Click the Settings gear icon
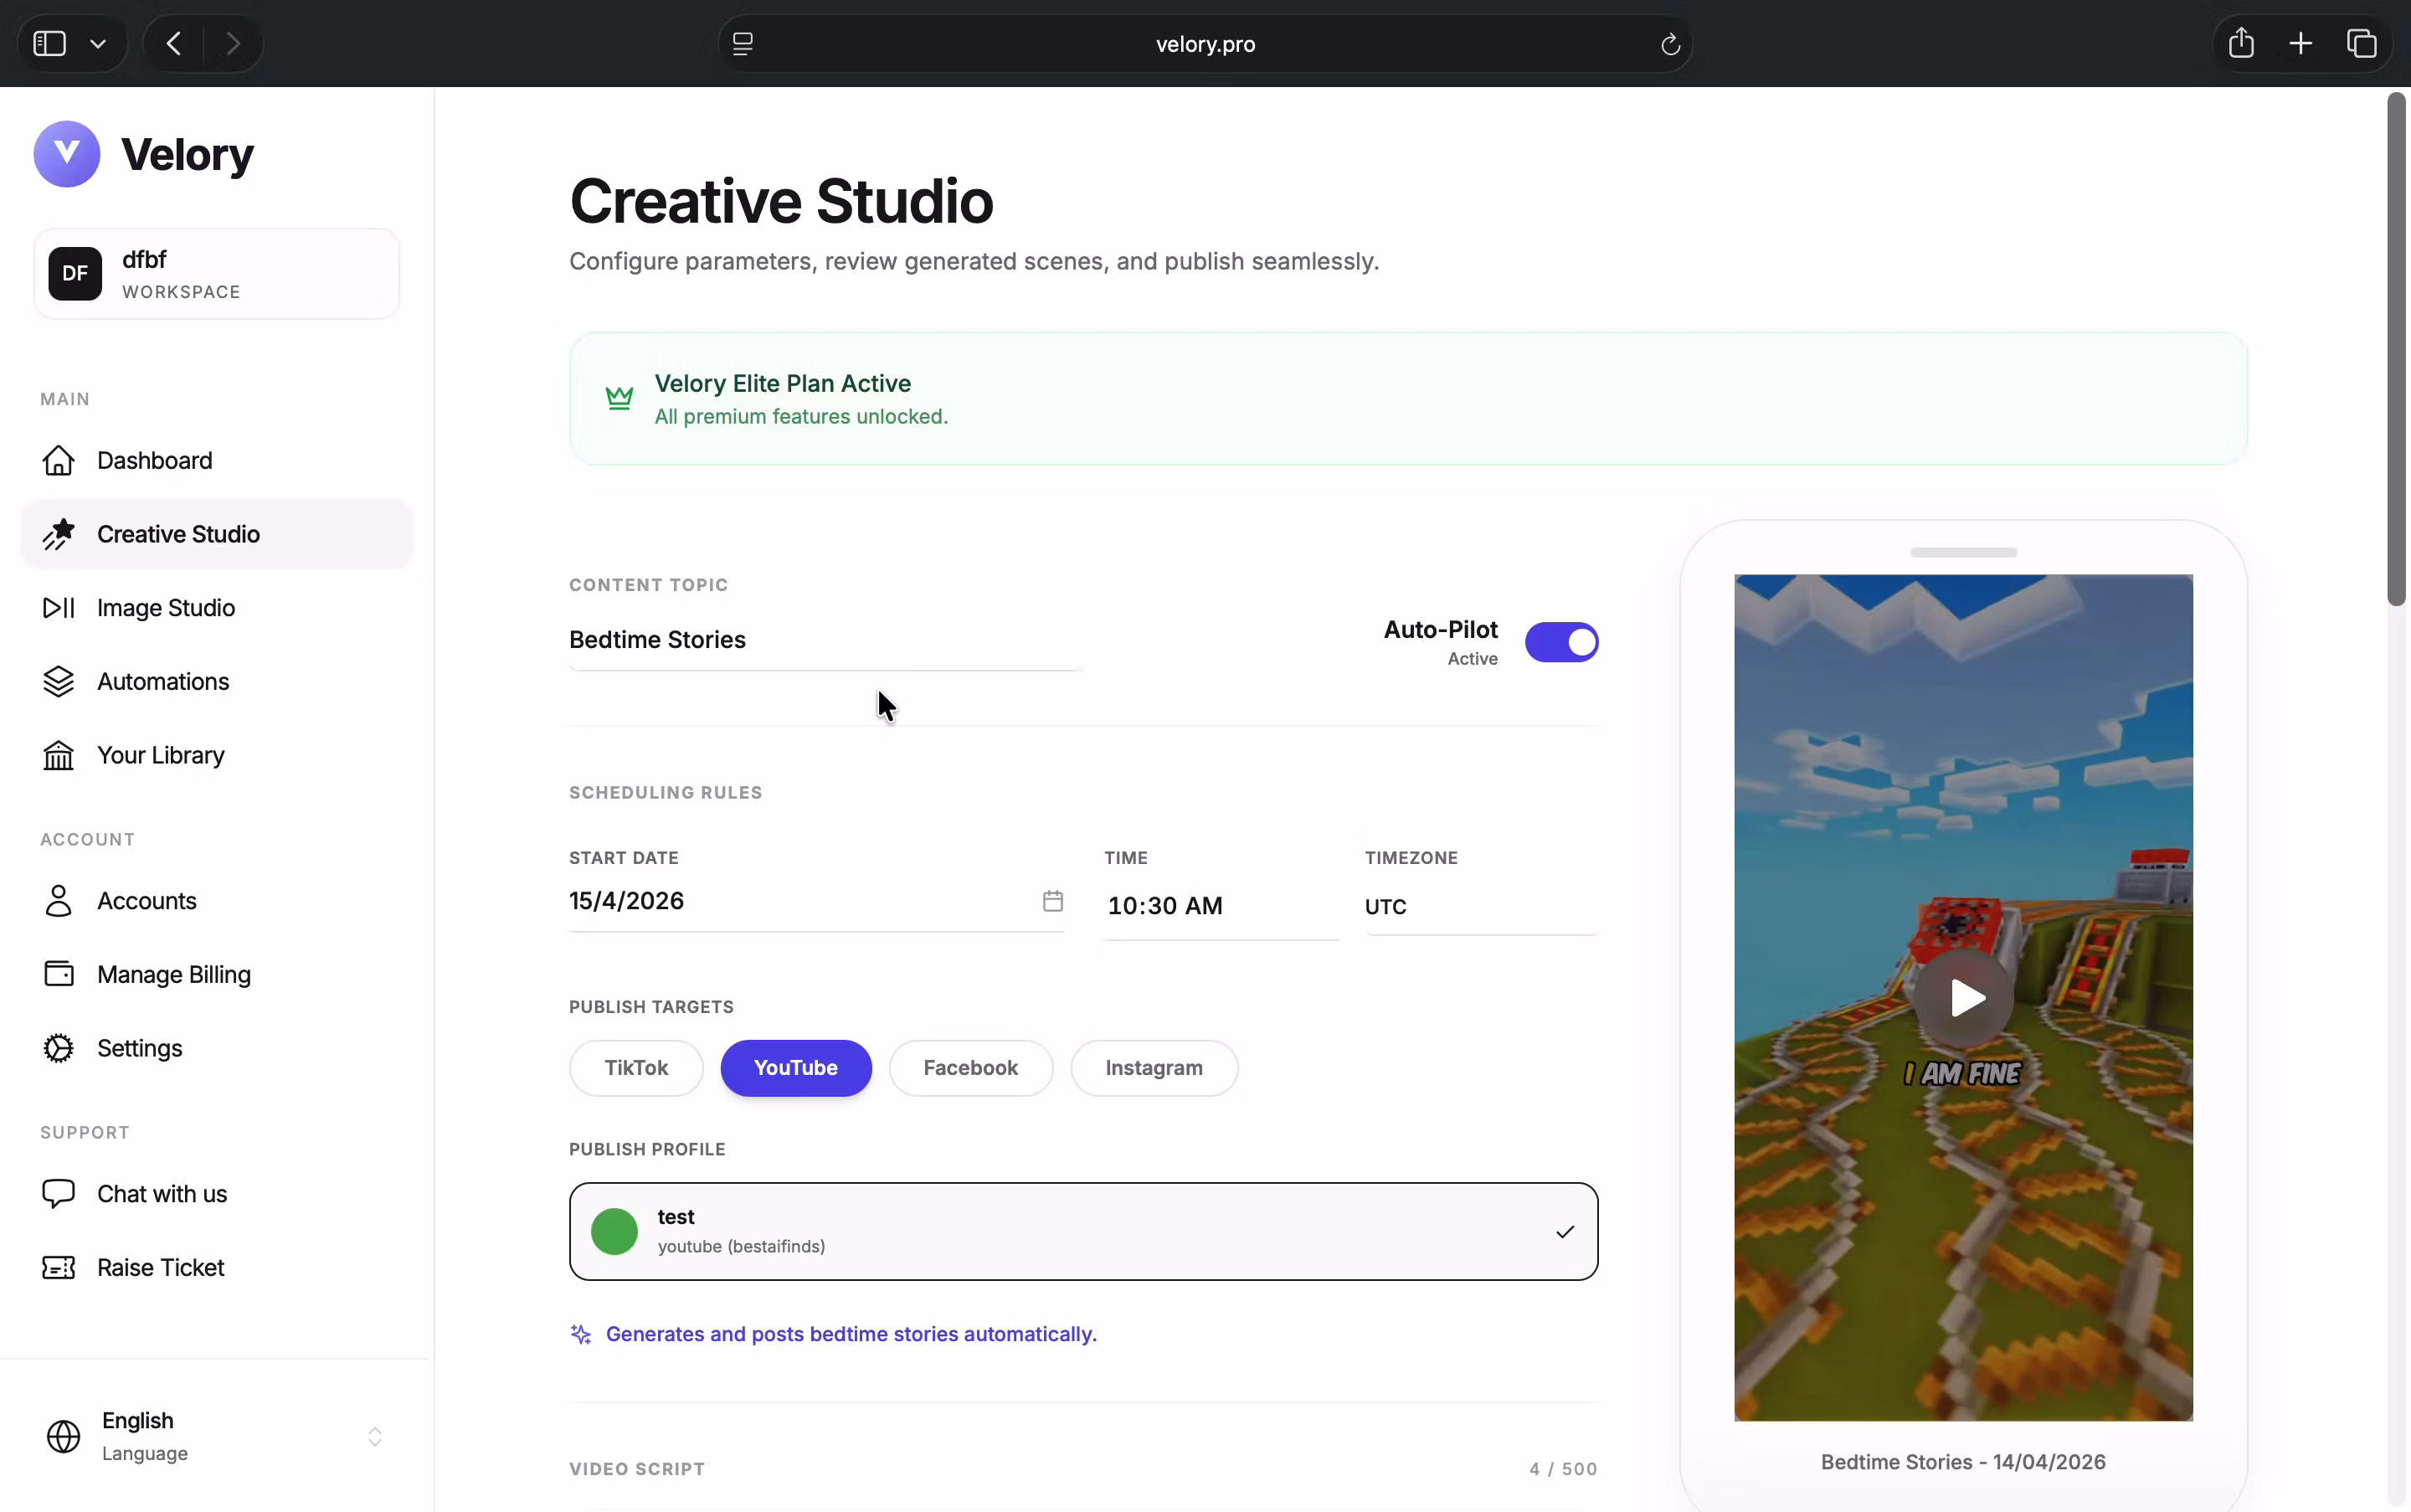Image resolution: width=2411 pixels, height=1512 pixels. click(59, 1048)
